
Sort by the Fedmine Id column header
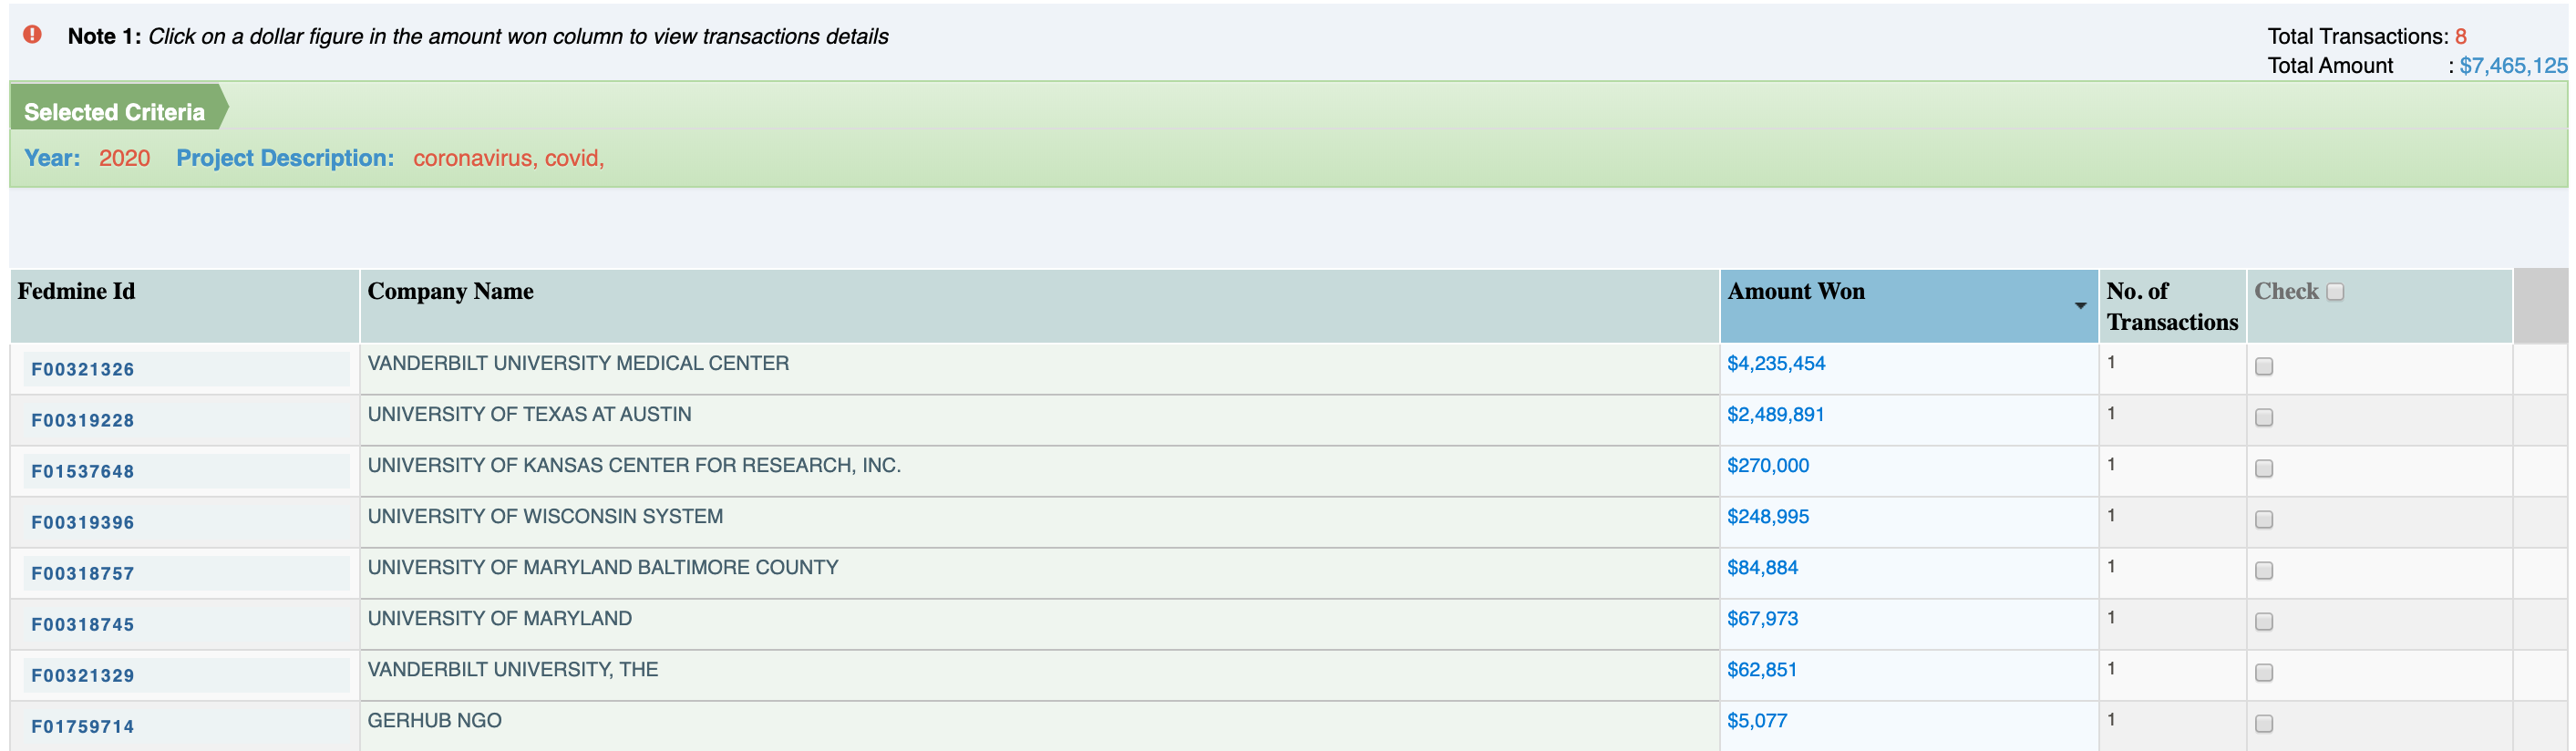pos(76,292)
